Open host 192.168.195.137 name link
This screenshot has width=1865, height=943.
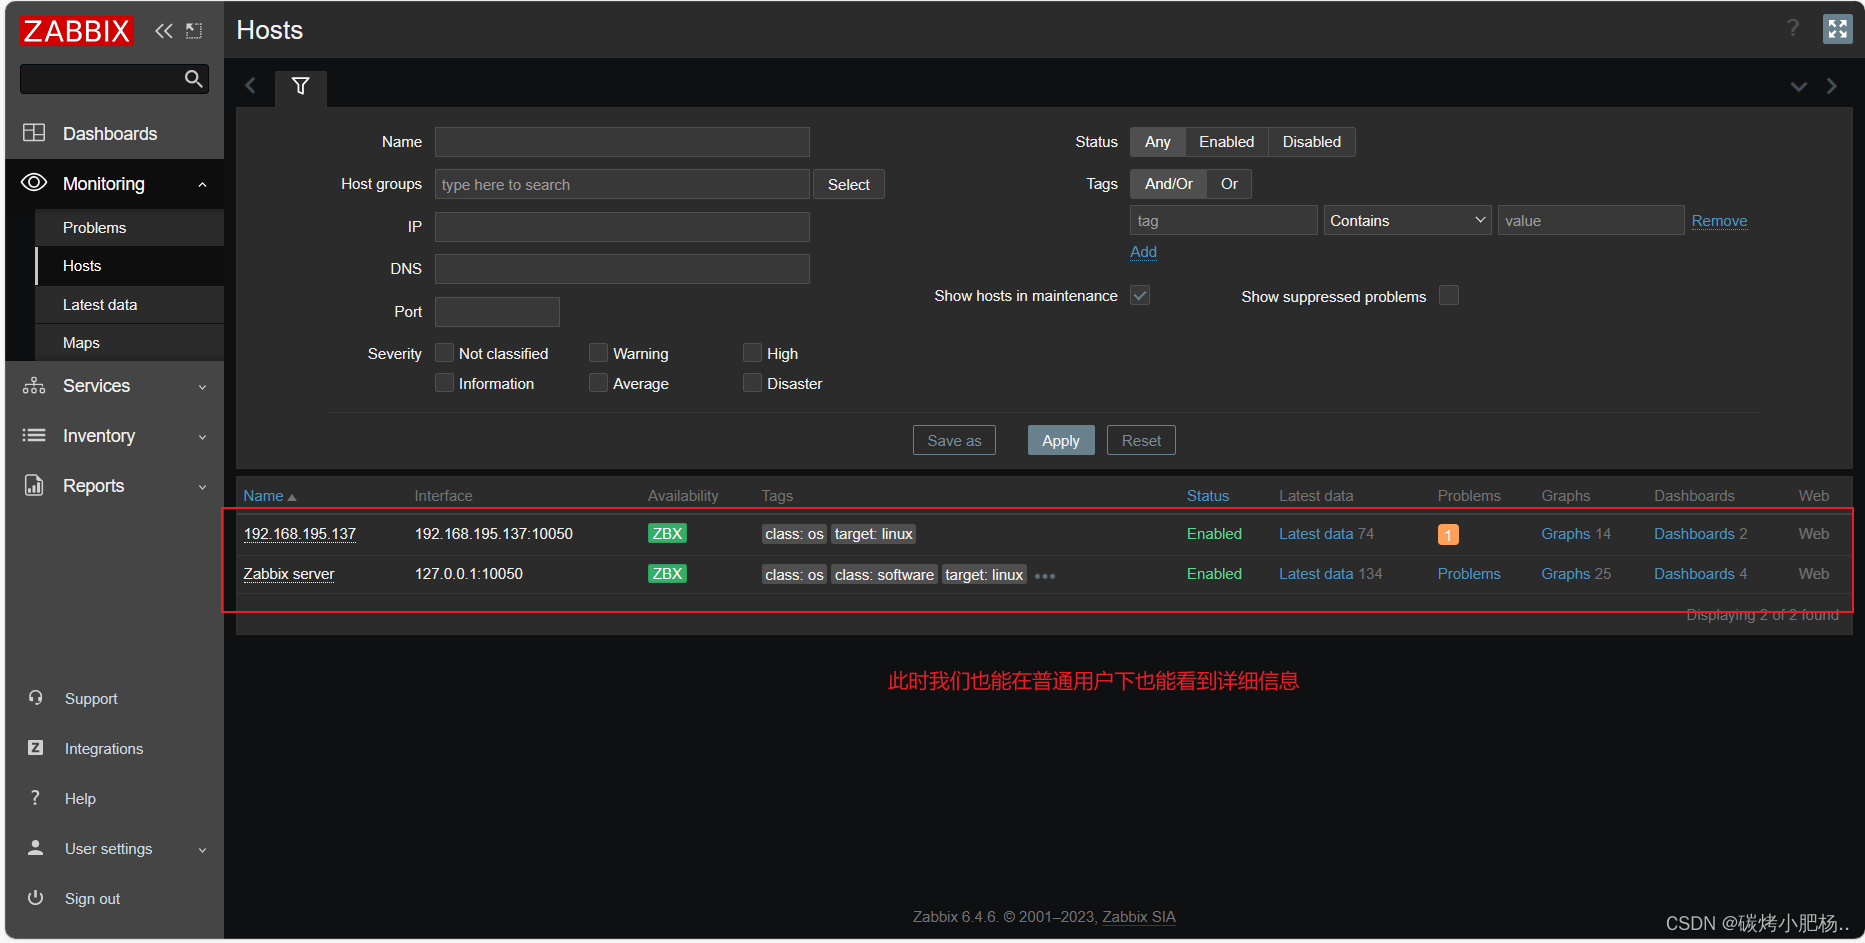point(300,534)
